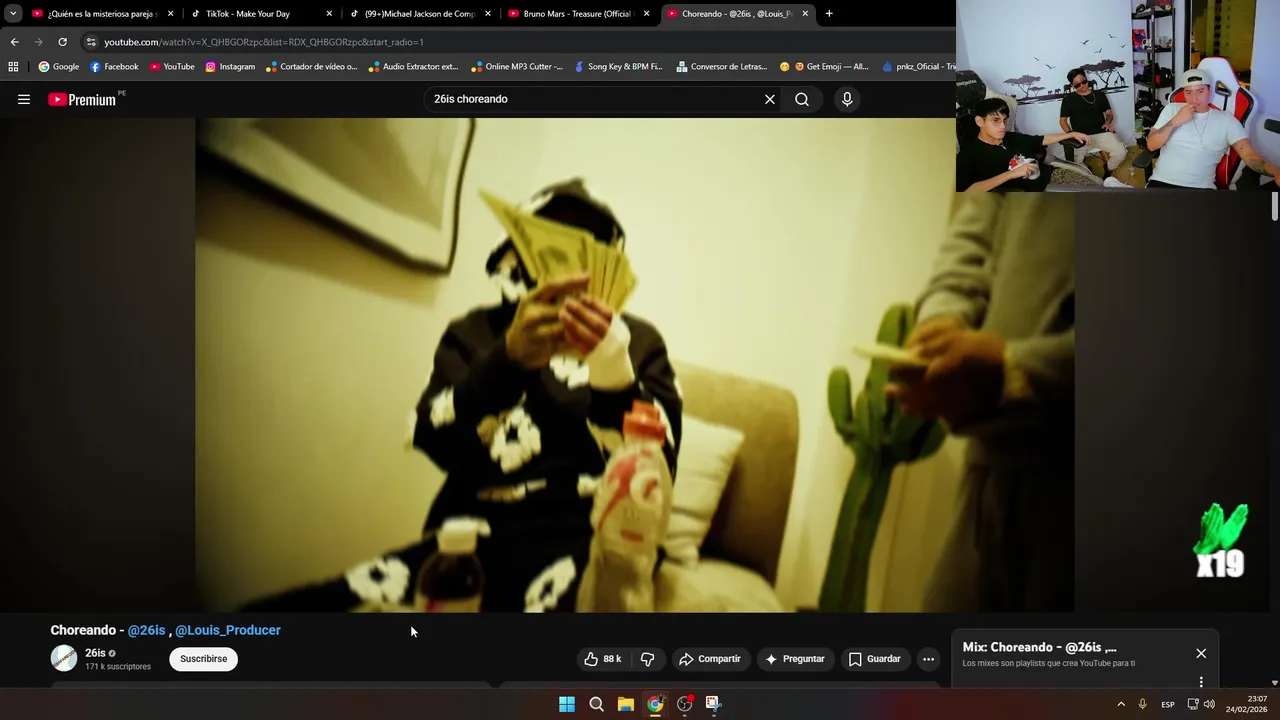Open the YouTube bookmark

pos(172,67)
